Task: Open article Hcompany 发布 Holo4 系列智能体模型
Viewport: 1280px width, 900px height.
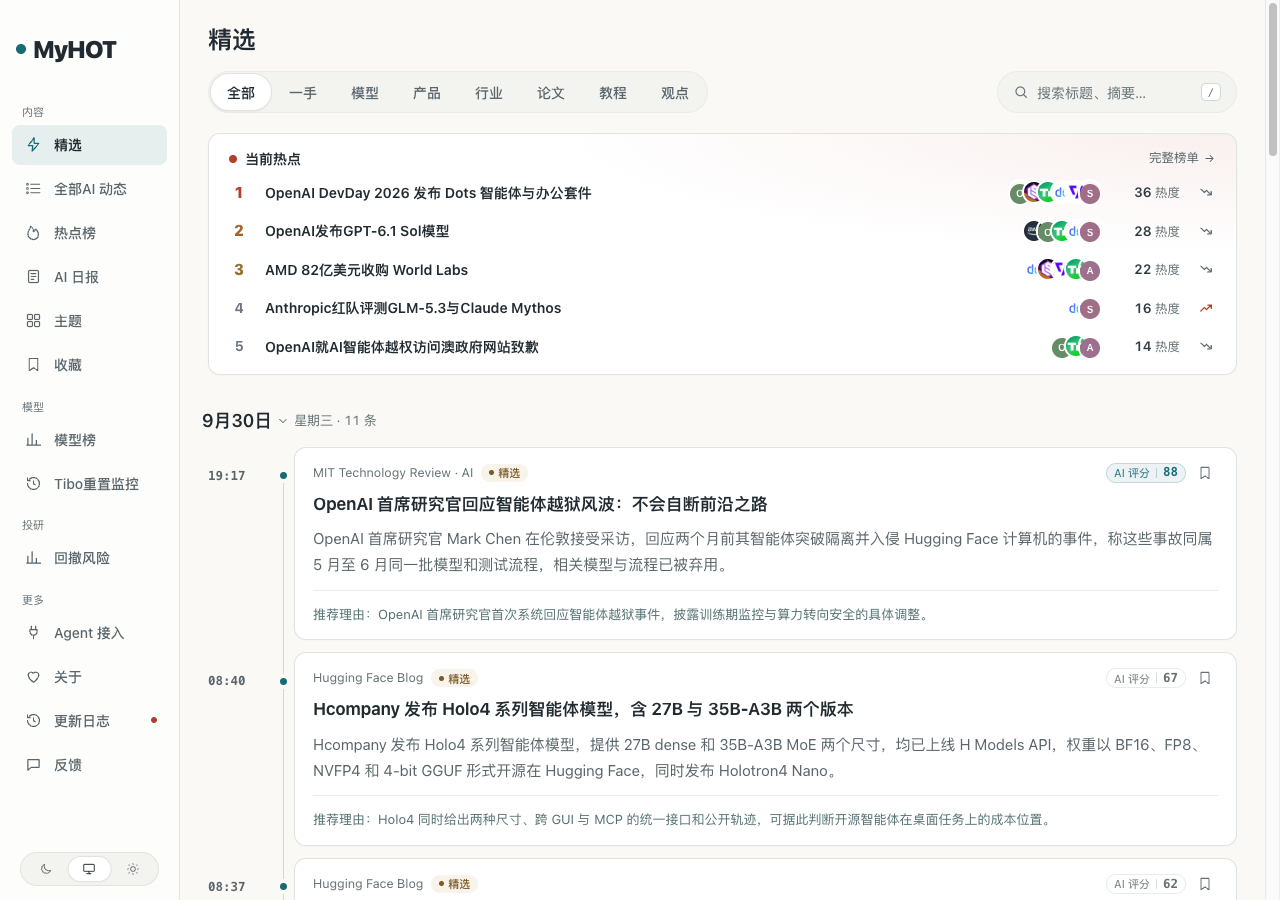Action: [583, 709]
